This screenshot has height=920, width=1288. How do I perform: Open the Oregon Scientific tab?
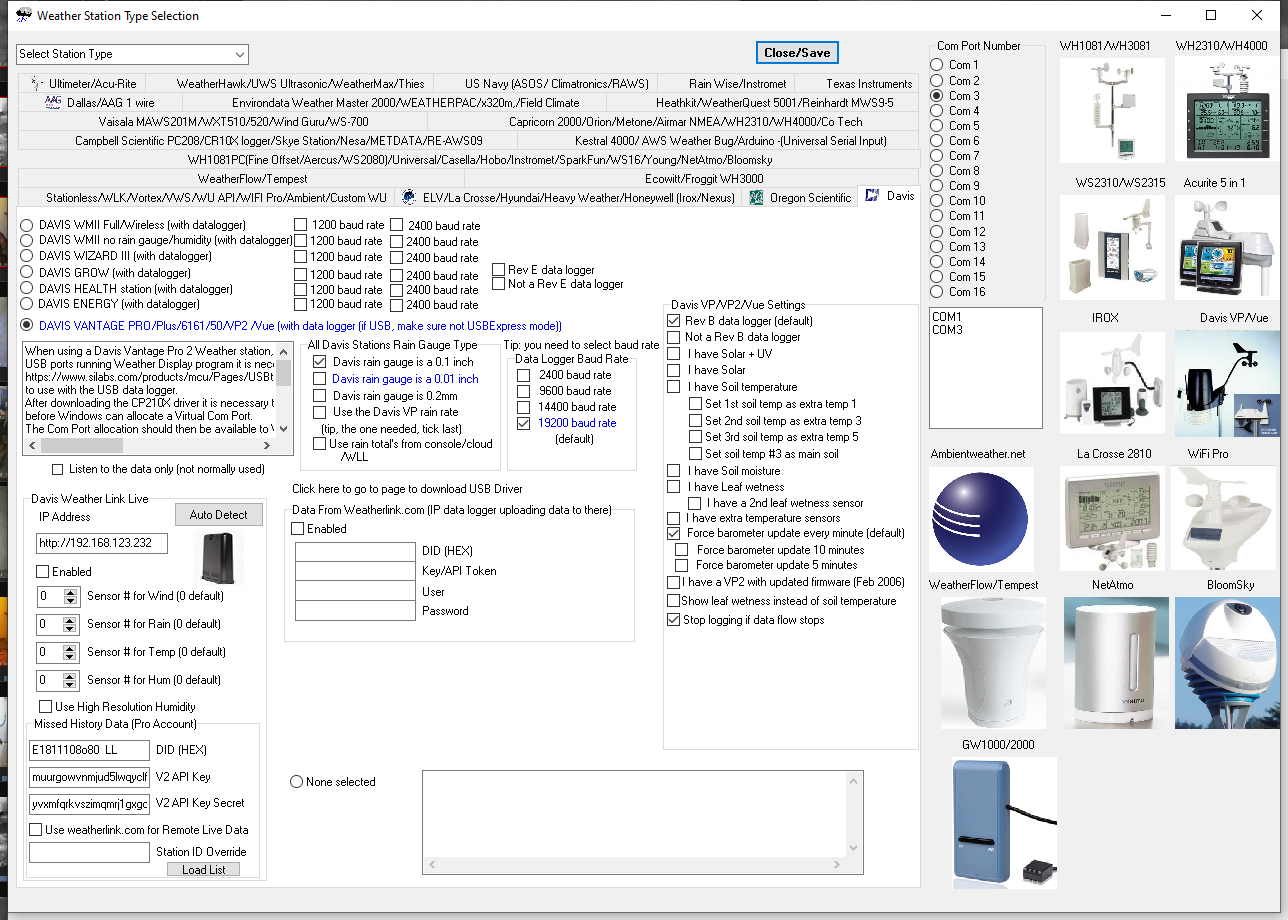point(800,197)
